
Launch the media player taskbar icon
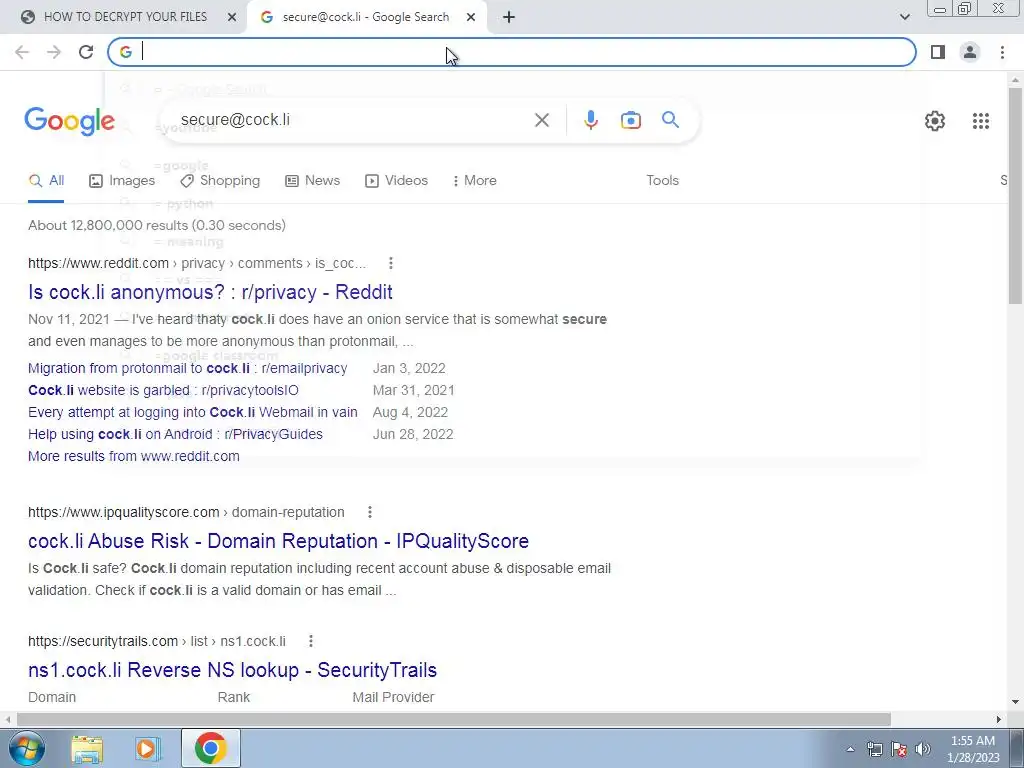[148, 748]
